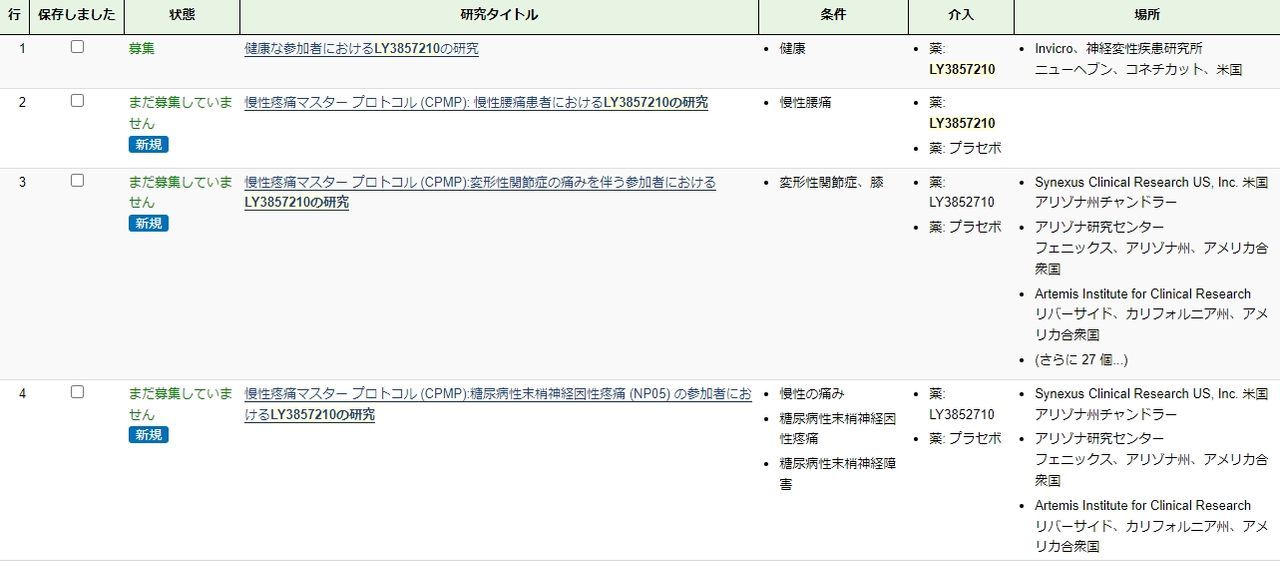The width and height of the screenshot is (1280, 561).
Task: Sort by the 状態 column header
Action: click(x=182, y=15)
